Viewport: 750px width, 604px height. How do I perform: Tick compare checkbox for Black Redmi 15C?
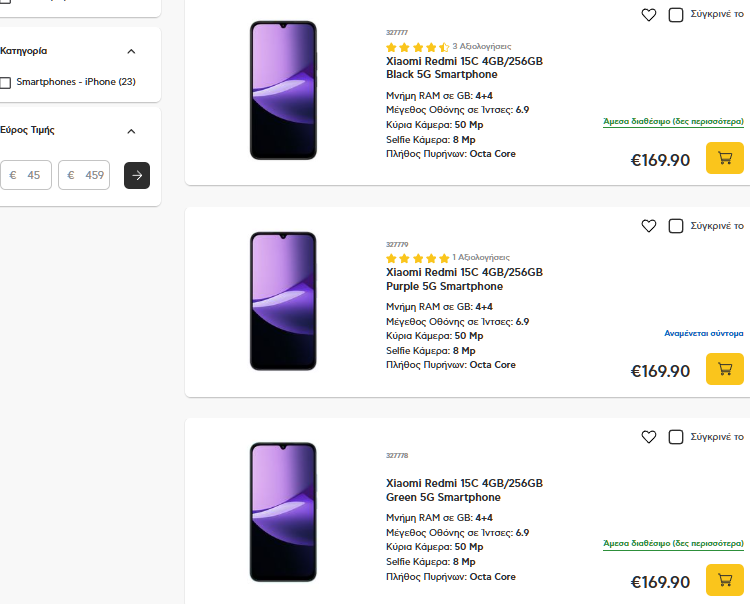pos(676,15)
